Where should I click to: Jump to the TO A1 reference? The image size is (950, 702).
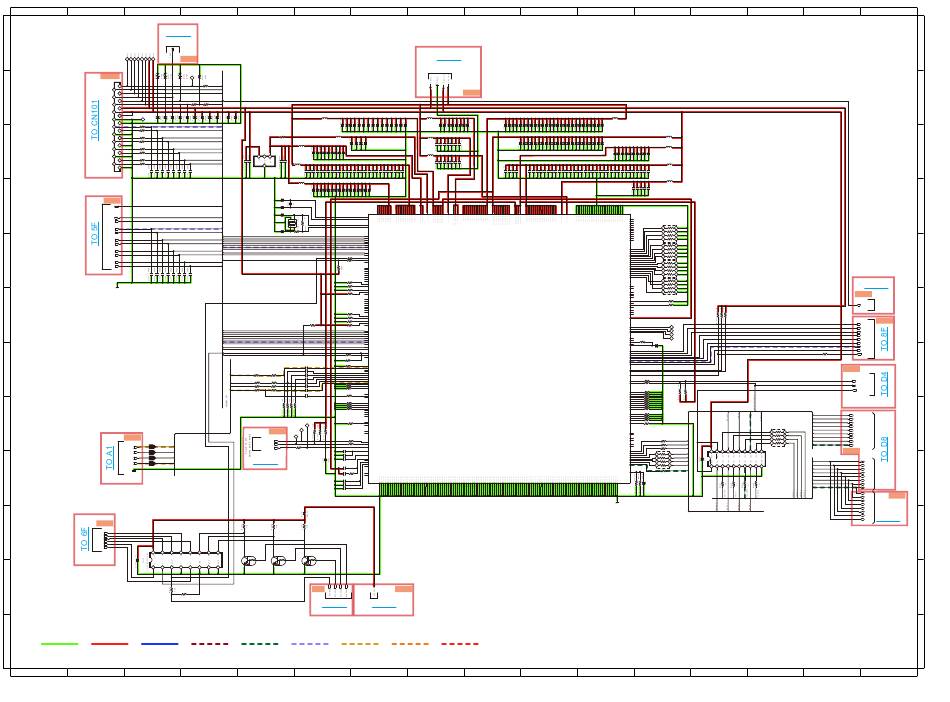[x=110, y=457]
